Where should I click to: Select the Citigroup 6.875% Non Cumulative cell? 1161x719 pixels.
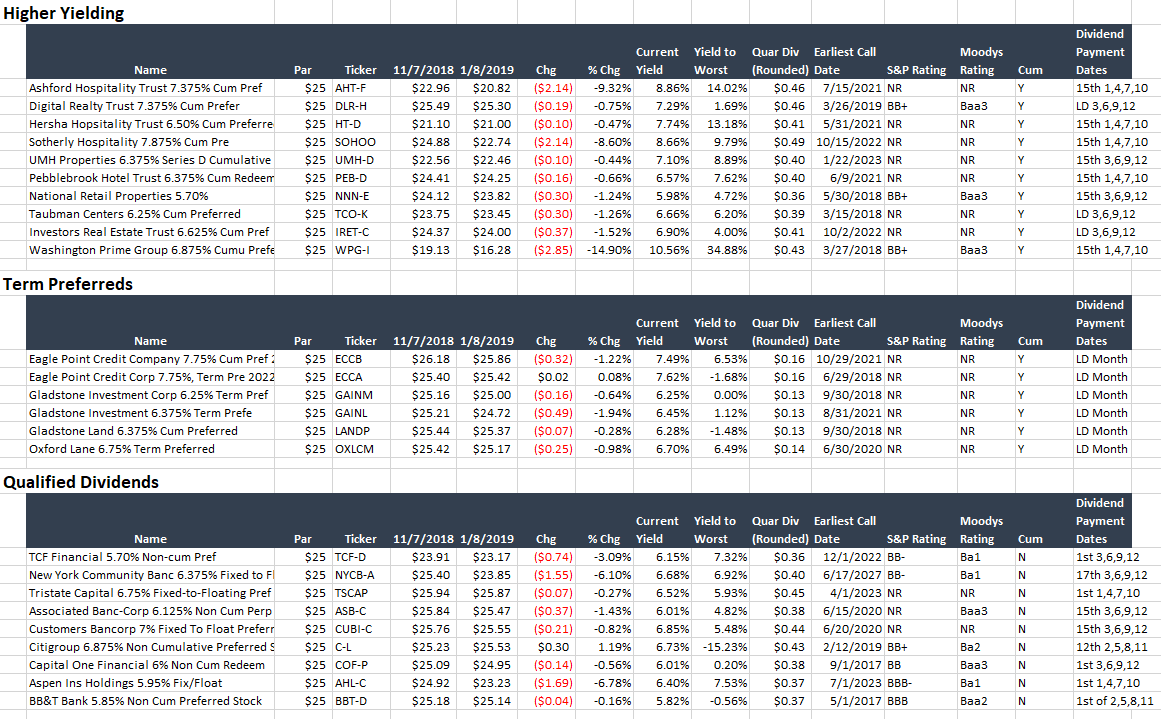(150, 647)
